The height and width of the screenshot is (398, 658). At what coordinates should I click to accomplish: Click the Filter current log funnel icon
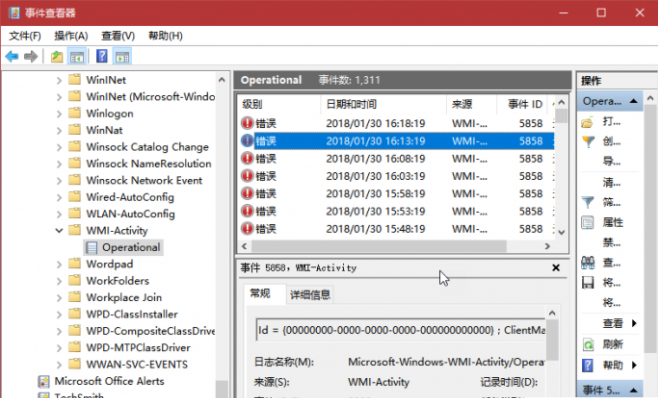588,203
